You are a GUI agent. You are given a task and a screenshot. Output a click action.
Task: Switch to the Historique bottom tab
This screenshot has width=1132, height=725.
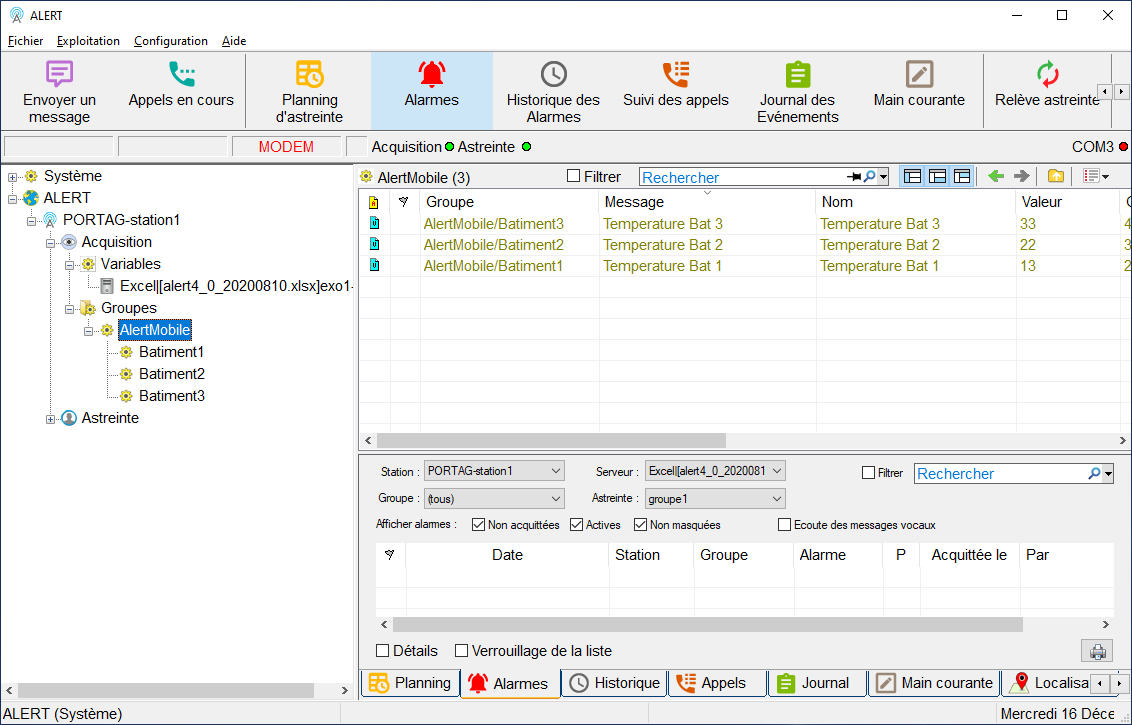point(615,683)
